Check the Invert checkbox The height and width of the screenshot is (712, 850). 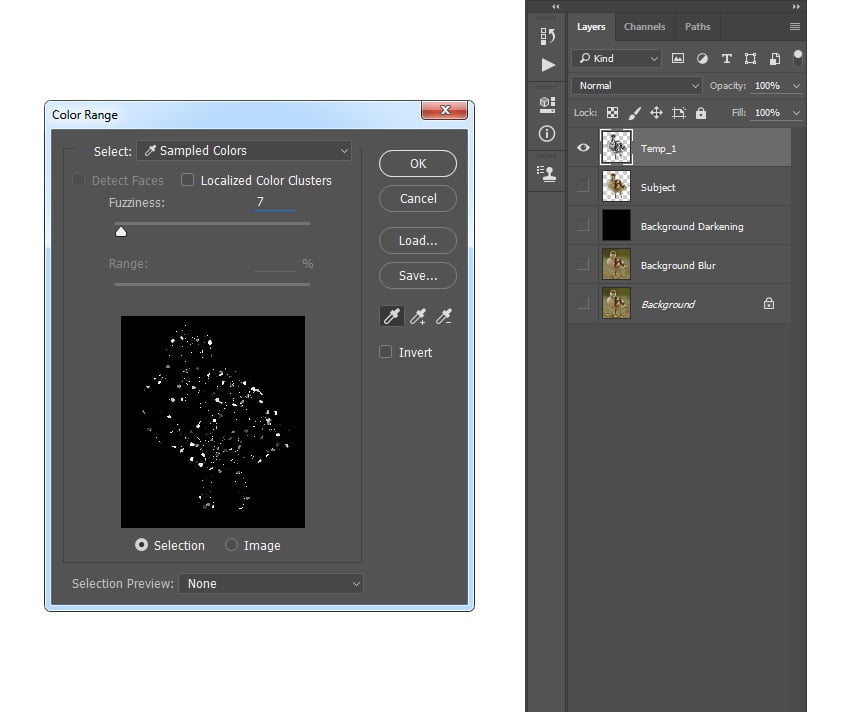(x=386, y=352)
